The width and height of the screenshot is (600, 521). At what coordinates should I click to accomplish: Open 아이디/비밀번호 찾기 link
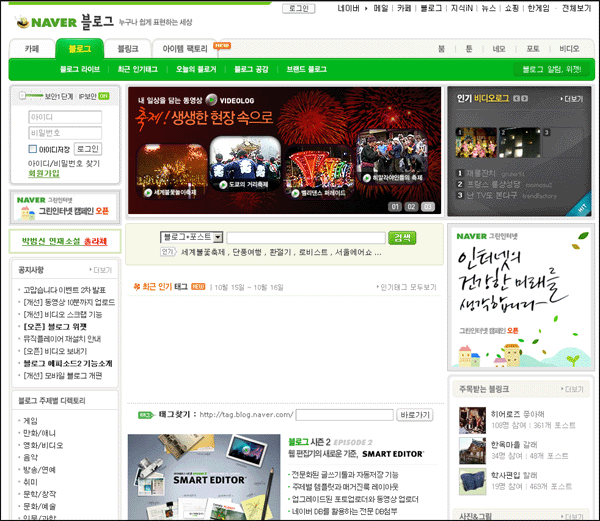click(x=64, y=163)
